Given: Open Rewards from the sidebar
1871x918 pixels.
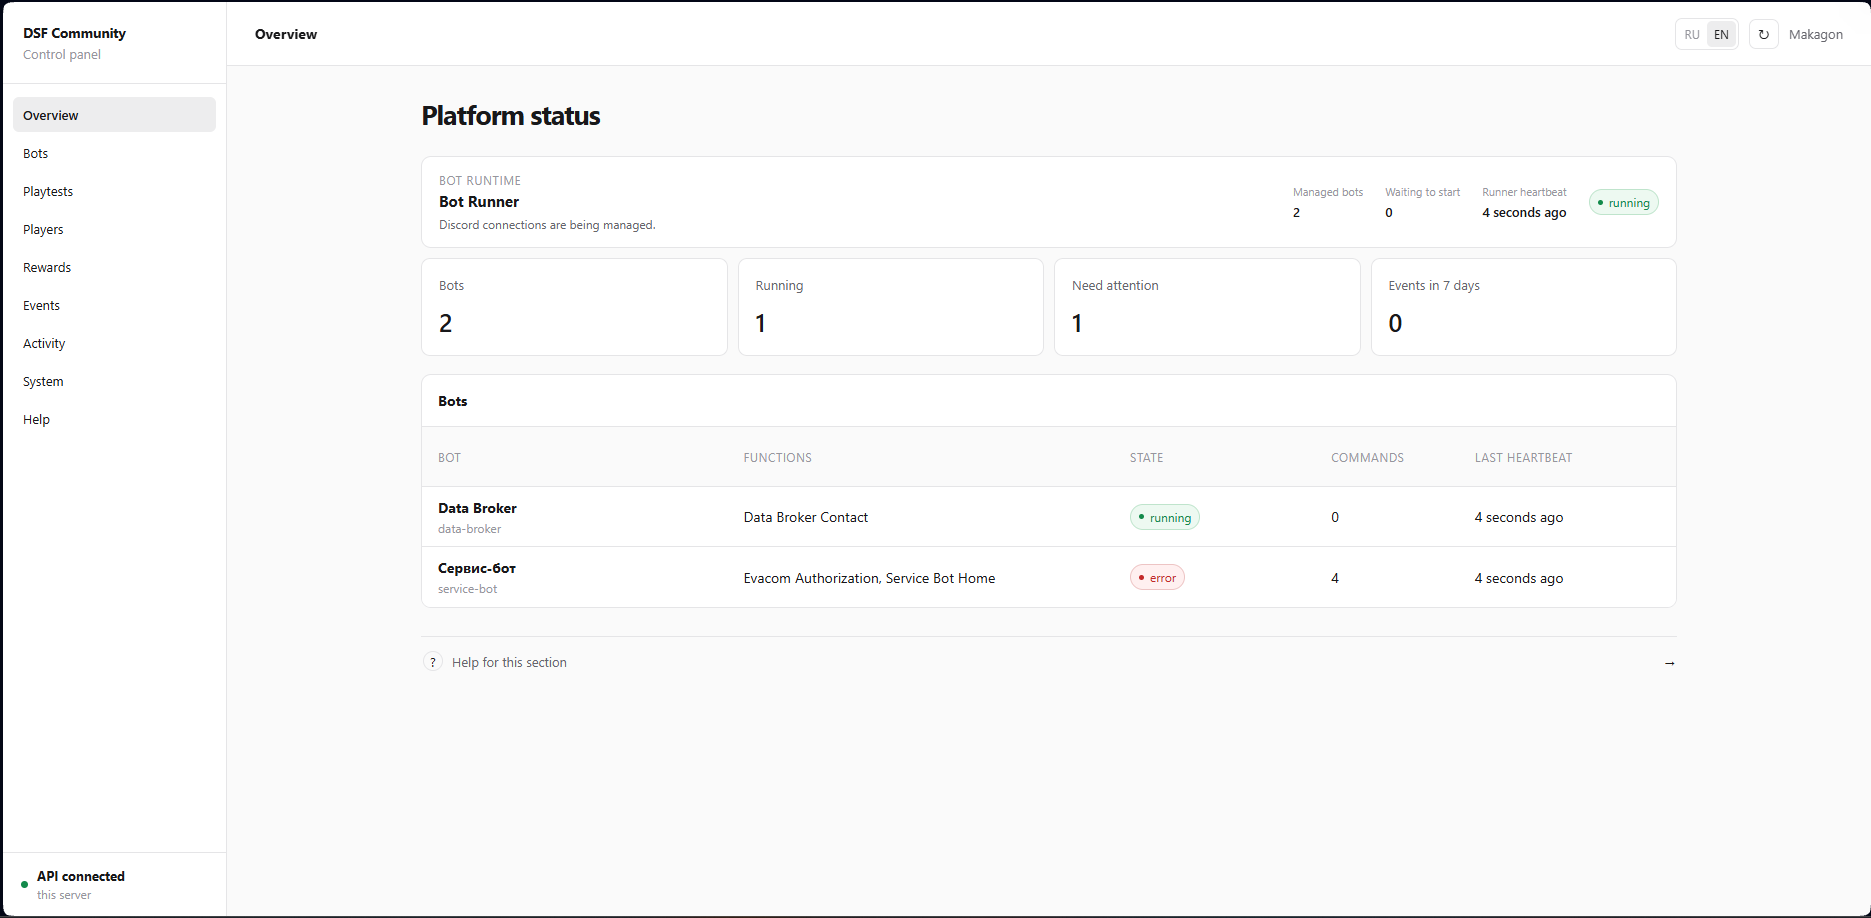Looking at the screenshot, I should click(114, 267).
